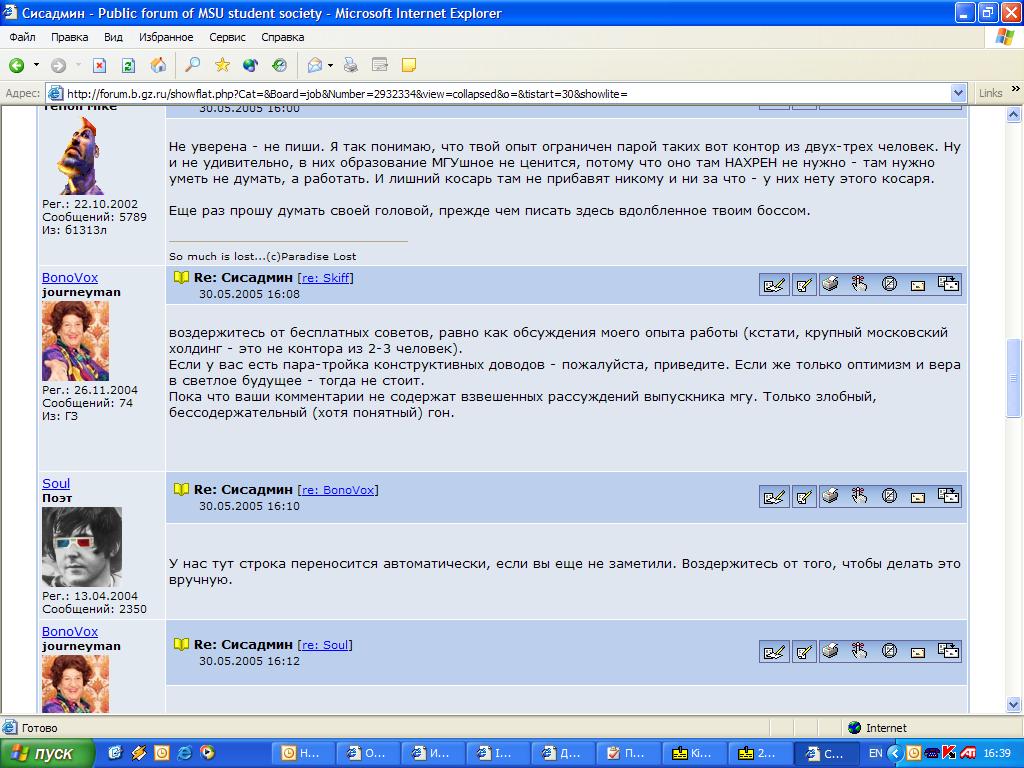
Task: Click the address bar URL field
Action: click(x=507, y=93)
